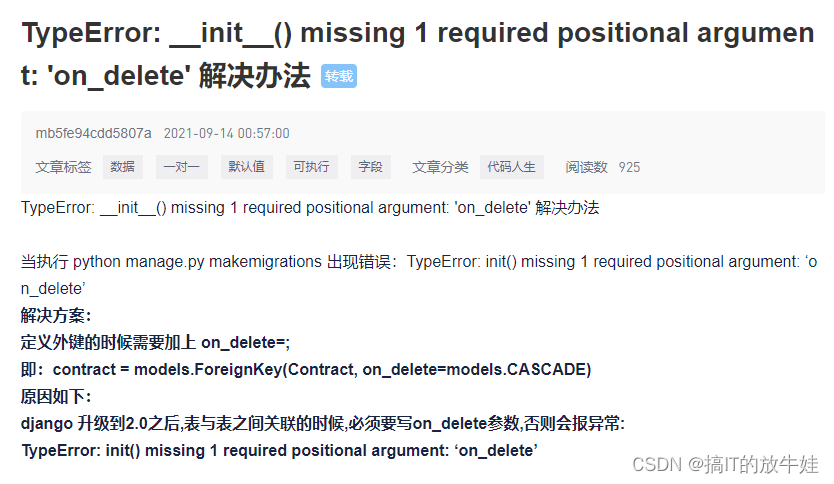Click author name mb5fe94cdd5807a
This screenshot has width=834, height=484.
coord(94,133)
